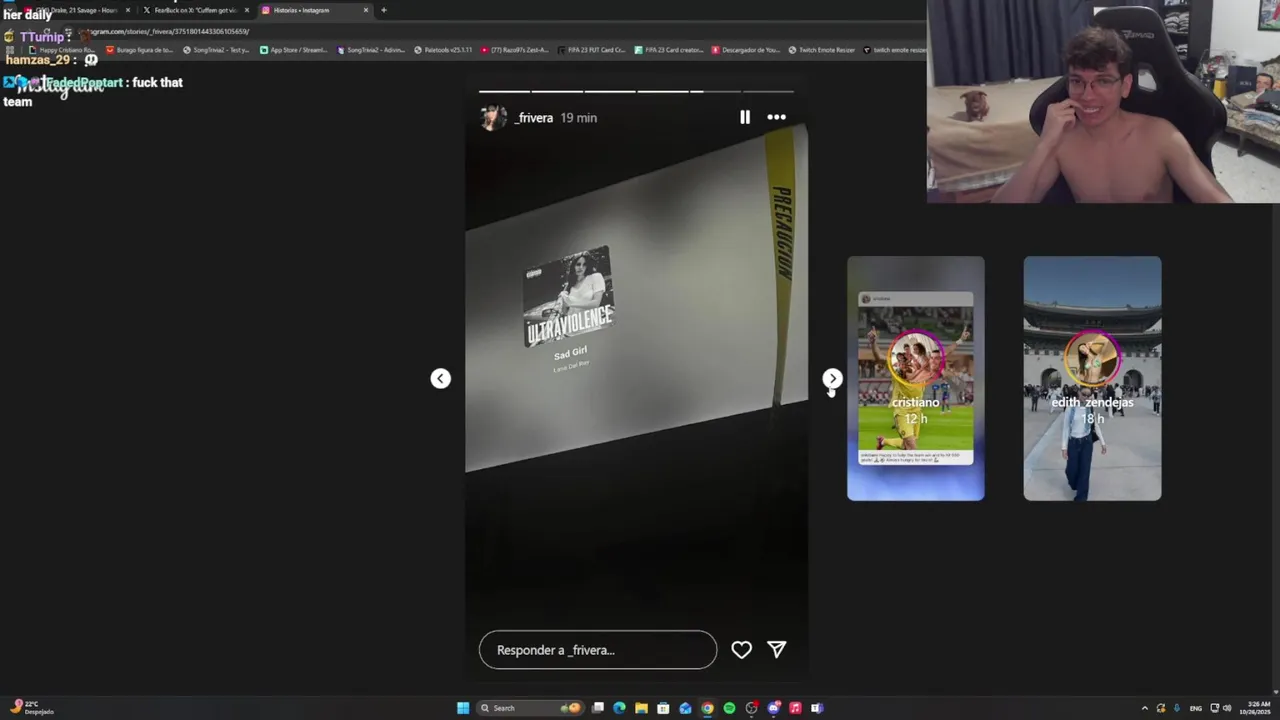The image size is (1280, 720).
Task: Open the SongTrivia2 Test bookmark
Action: click(x=216, y=50)
